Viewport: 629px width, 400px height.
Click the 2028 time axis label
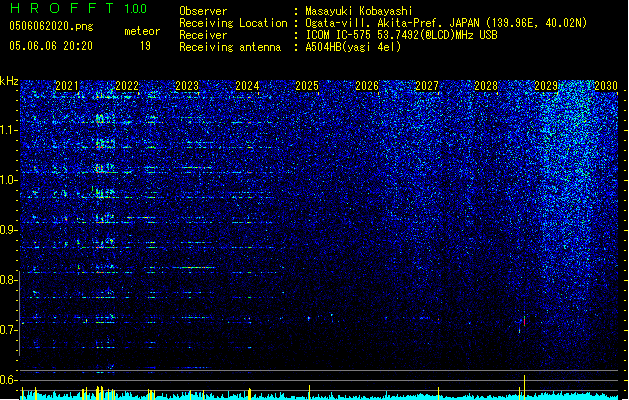coord(486,86)
